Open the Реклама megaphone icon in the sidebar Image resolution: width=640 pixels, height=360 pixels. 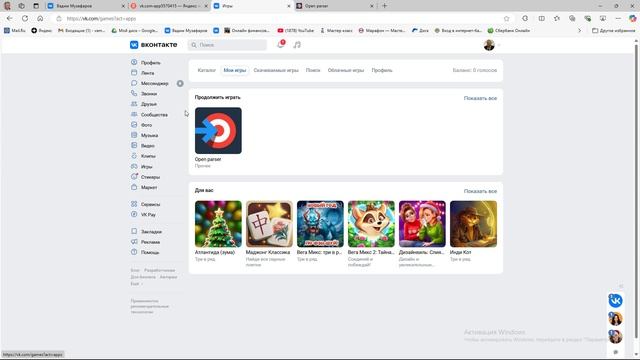pyautogui.click(x=134, y=242)
